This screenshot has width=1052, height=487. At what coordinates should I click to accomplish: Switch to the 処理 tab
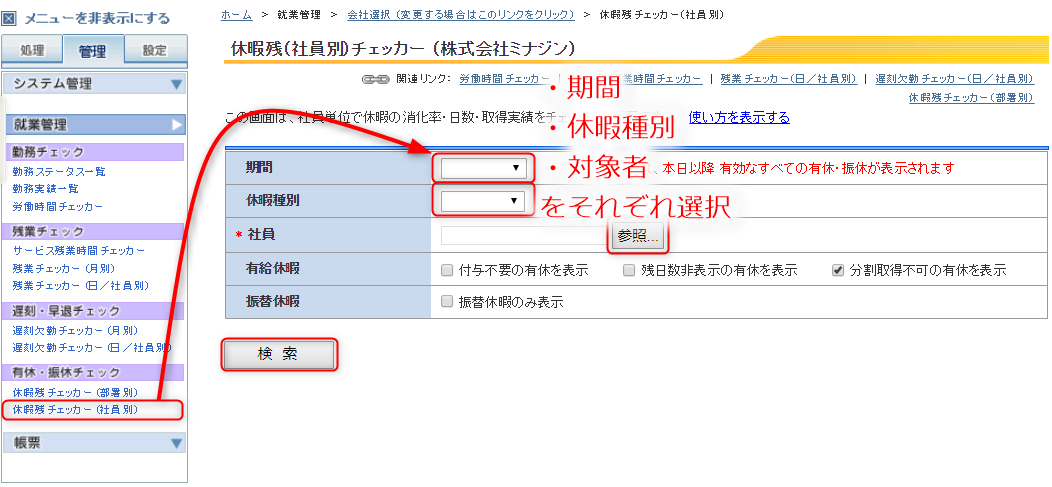32,51
